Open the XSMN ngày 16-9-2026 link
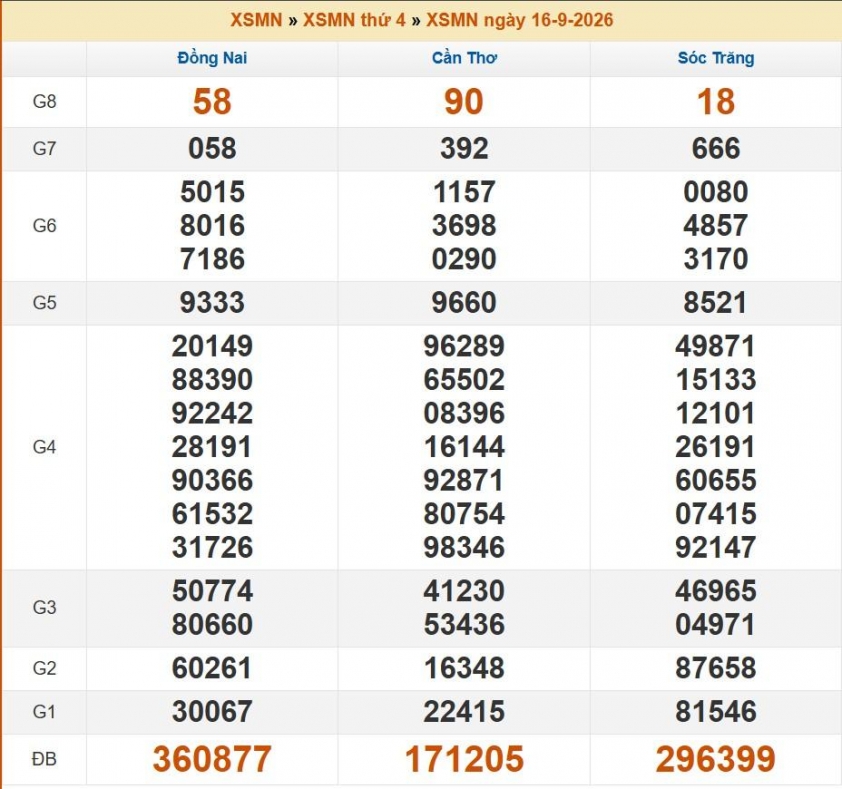 519,20
